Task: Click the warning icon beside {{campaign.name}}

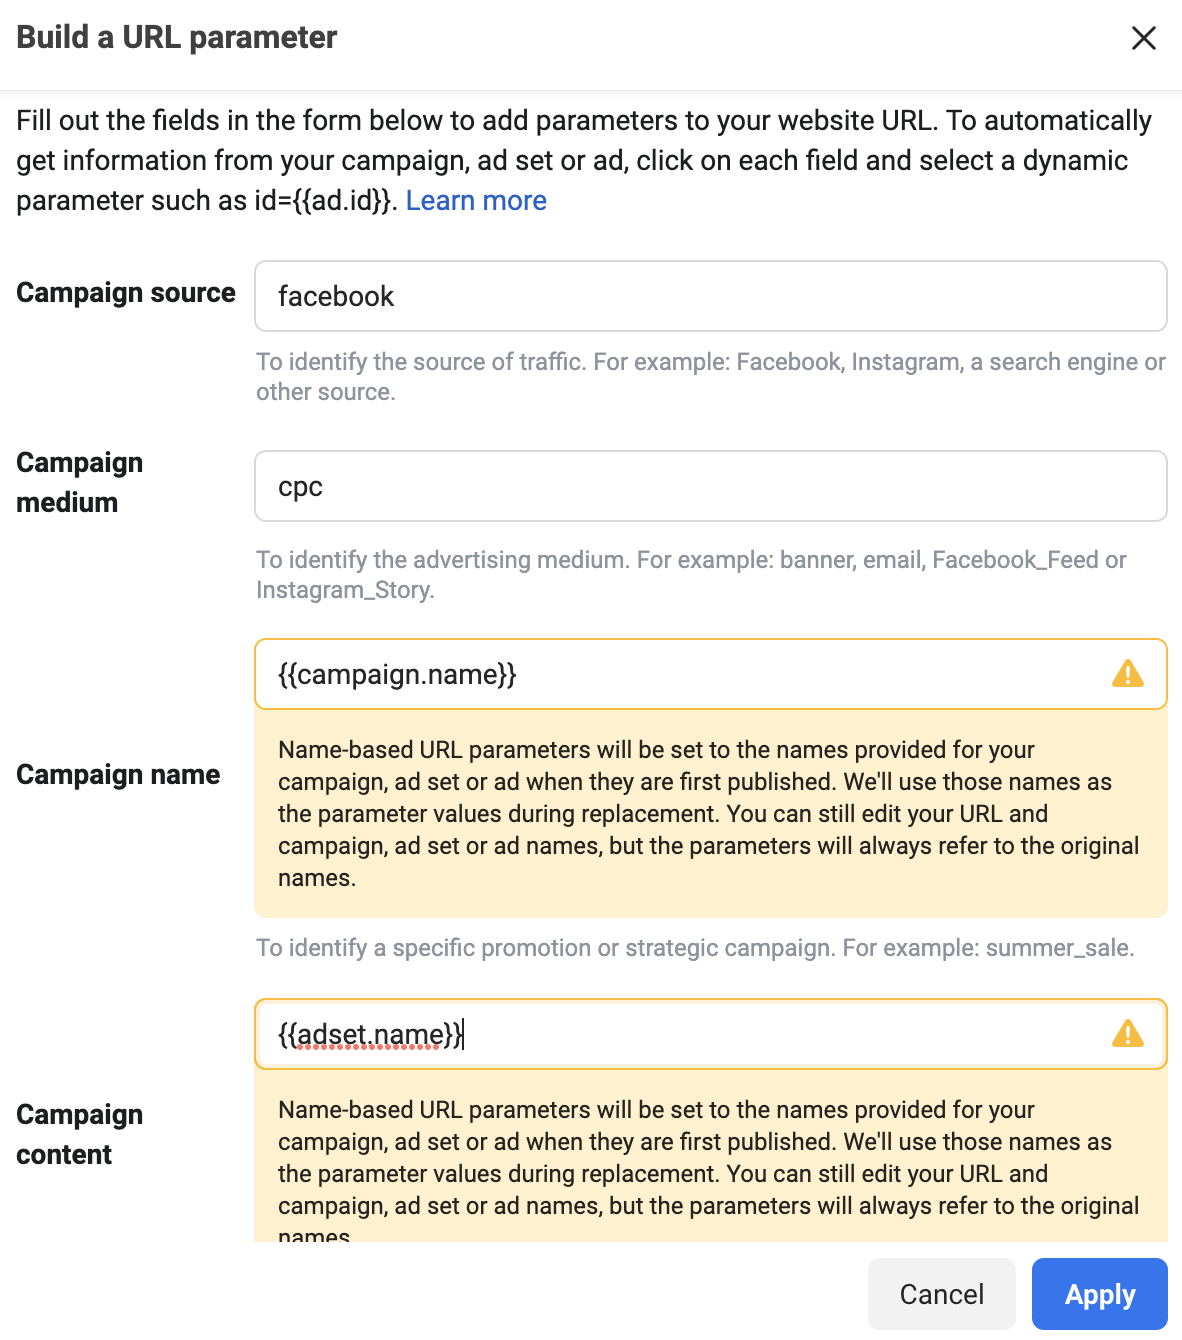Action: pyautogui.click(x=1128, y=674)
